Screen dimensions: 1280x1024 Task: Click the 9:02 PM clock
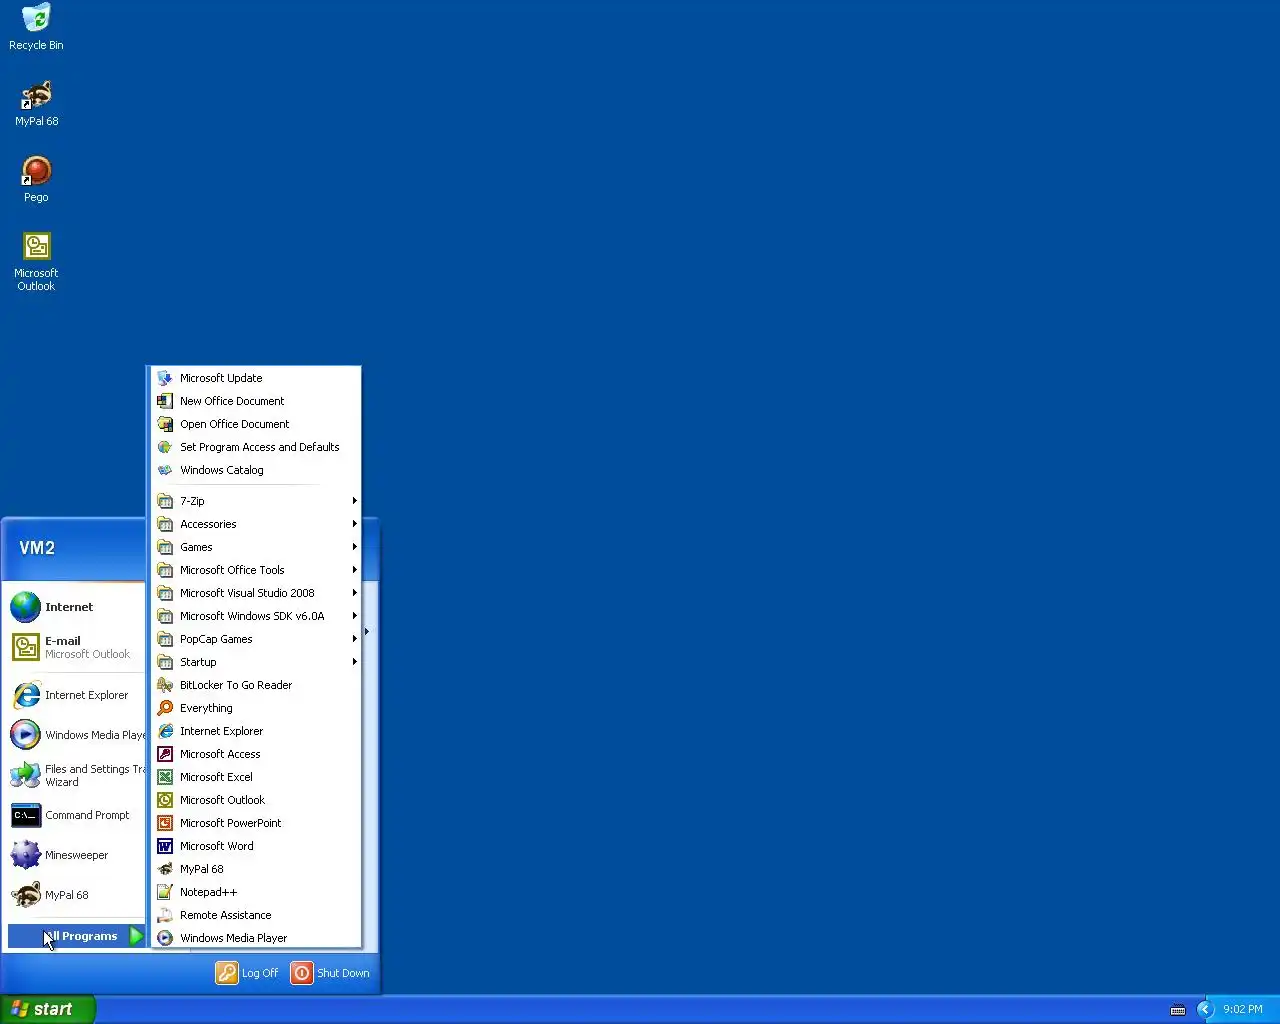tap(1243, 1010)
